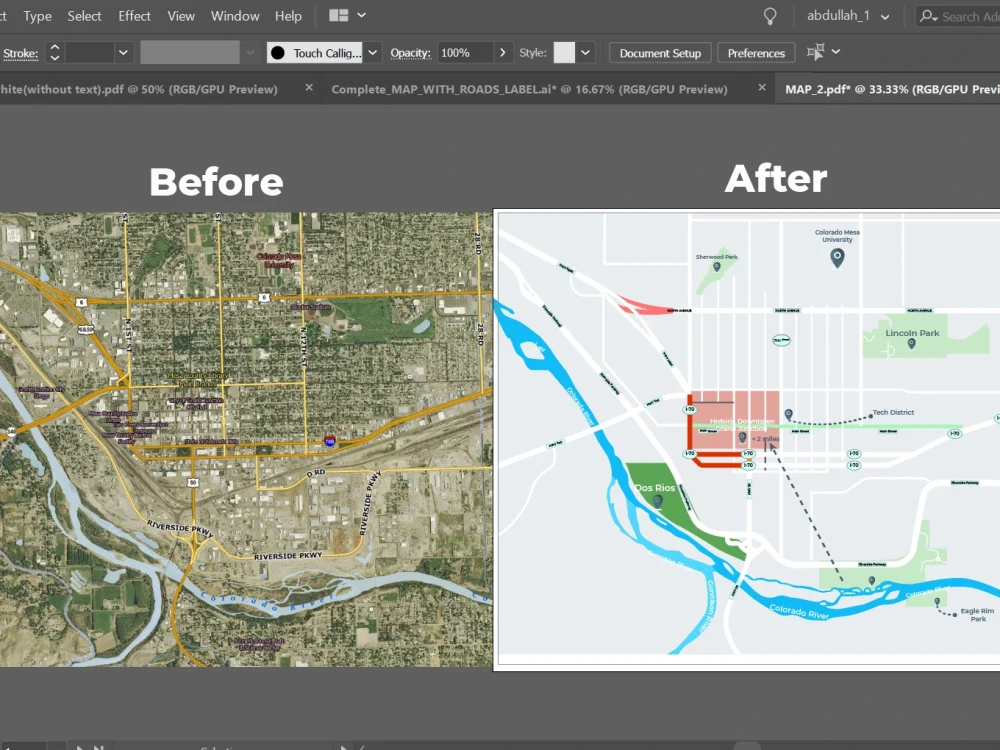
Task: Select the Touch Calligraphic brush preview icon
Action: click(x=277, y=51)
